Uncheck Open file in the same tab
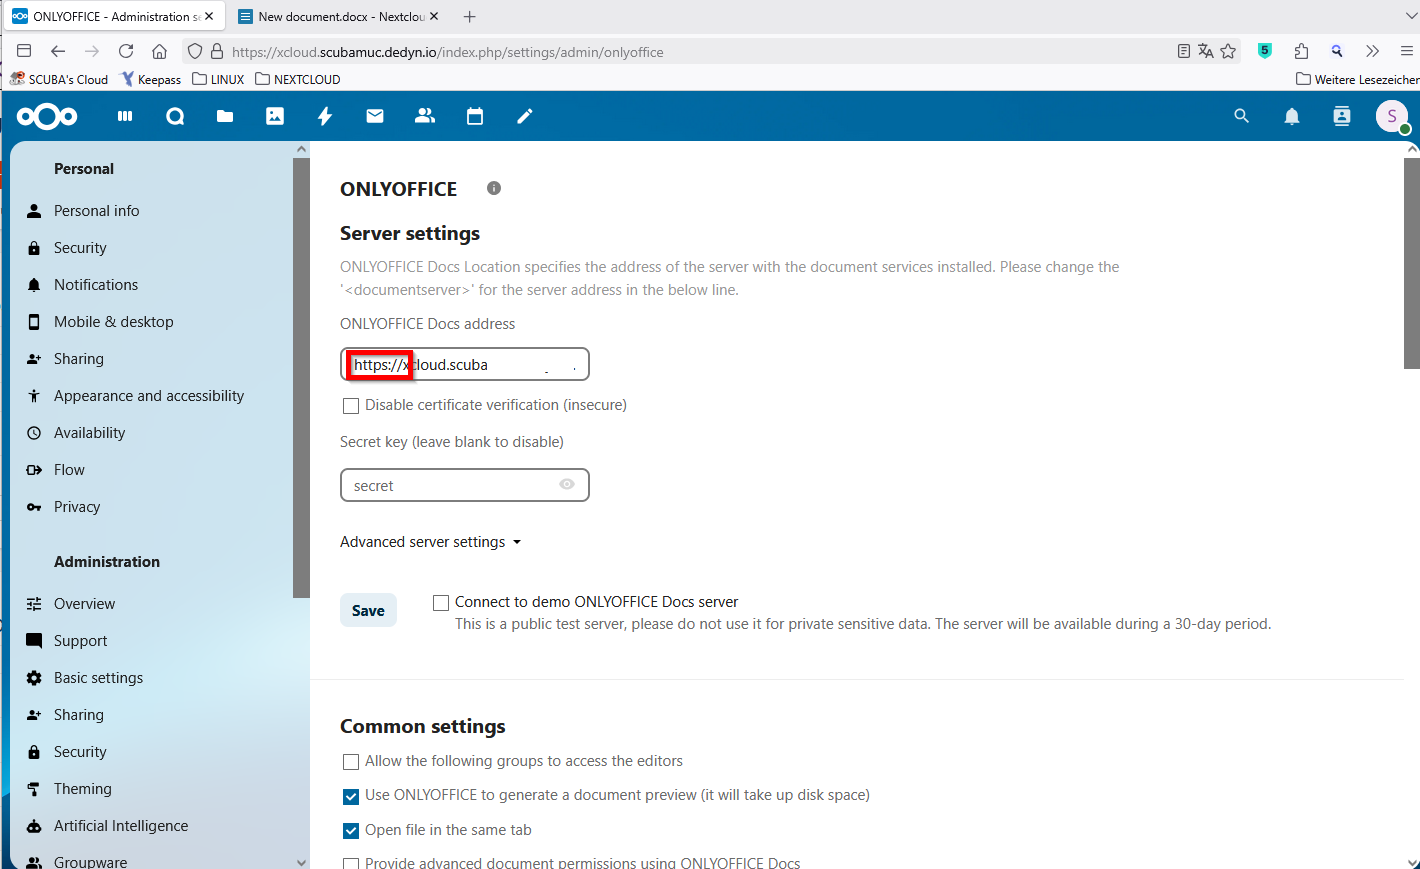The height and width of the screenshot is (869, 1420). (x=351, y=831)
